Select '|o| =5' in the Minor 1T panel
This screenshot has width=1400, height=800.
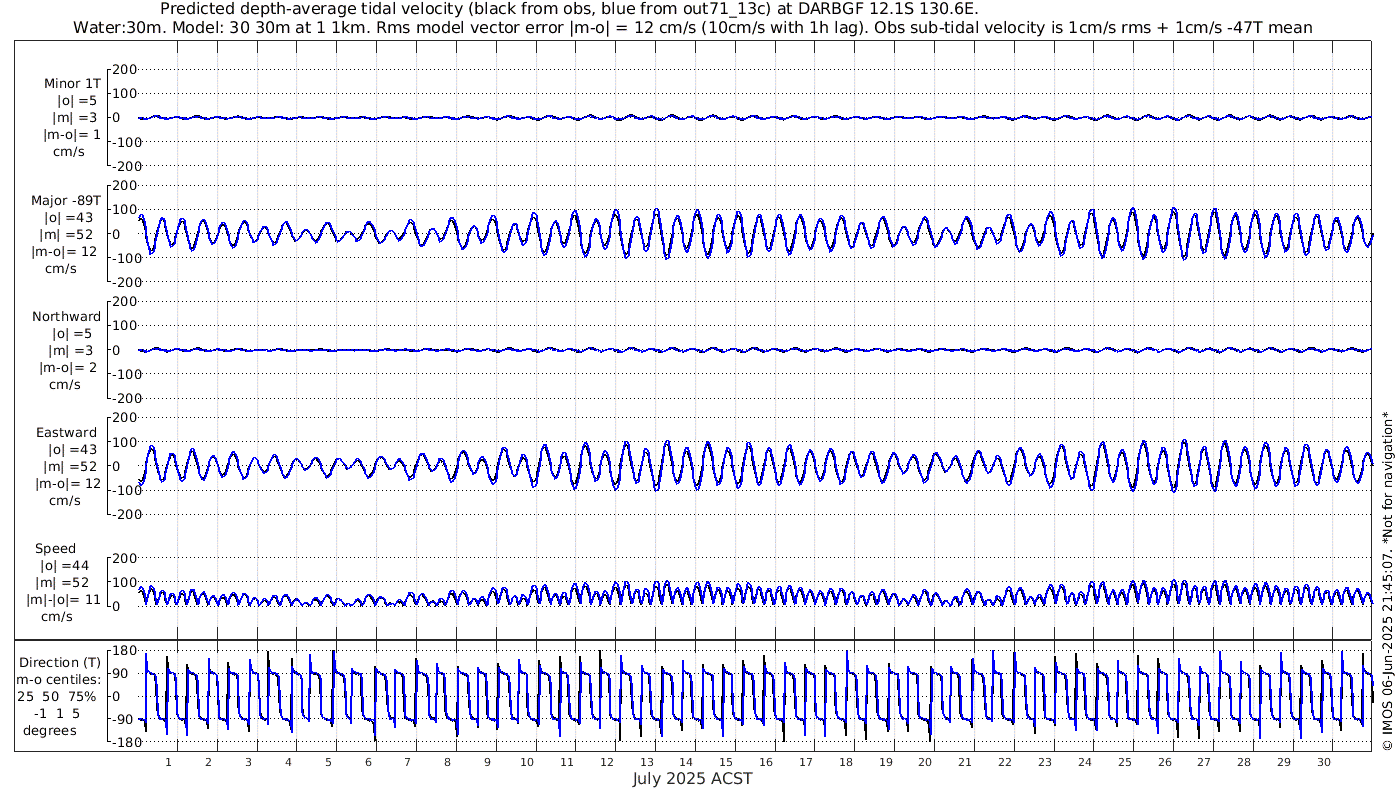point(77,101)
